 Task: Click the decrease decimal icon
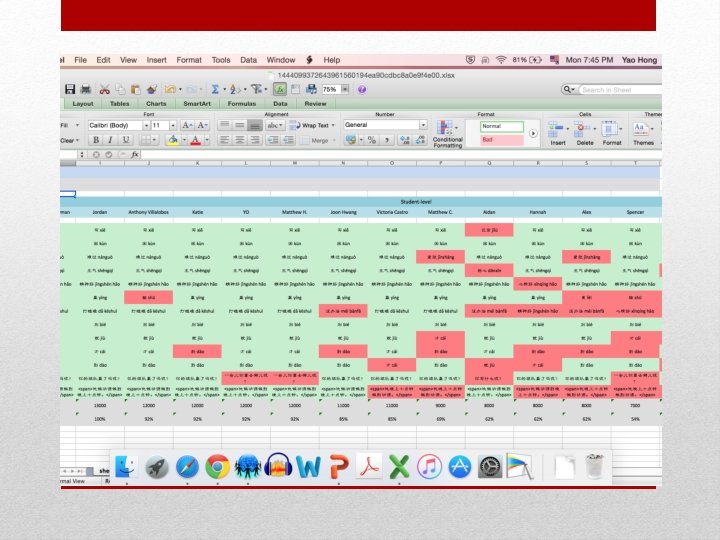420,140
